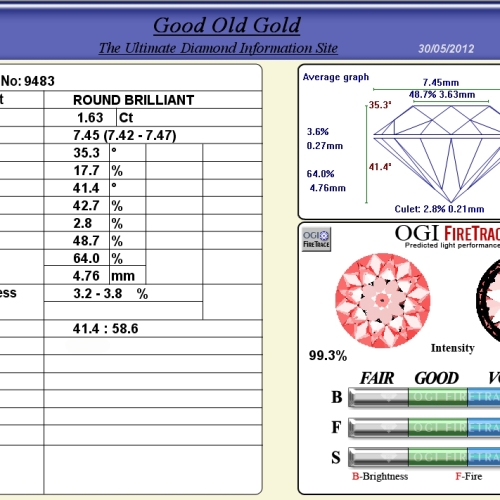
Task: Select the ratio value 41.4 : 58.6
Action: click(105, 329)
